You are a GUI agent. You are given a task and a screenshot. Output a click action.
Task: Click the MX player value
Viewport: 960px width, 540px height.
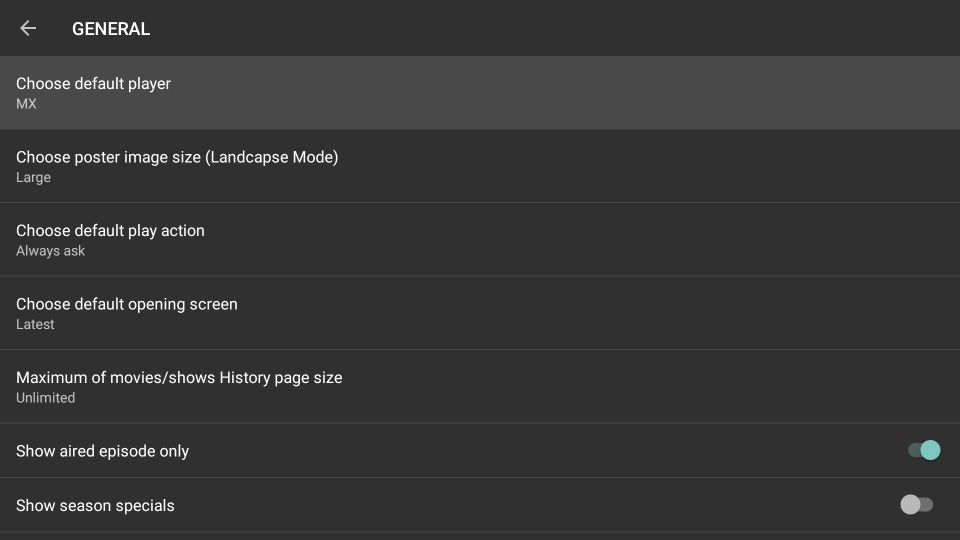(26, 104)
